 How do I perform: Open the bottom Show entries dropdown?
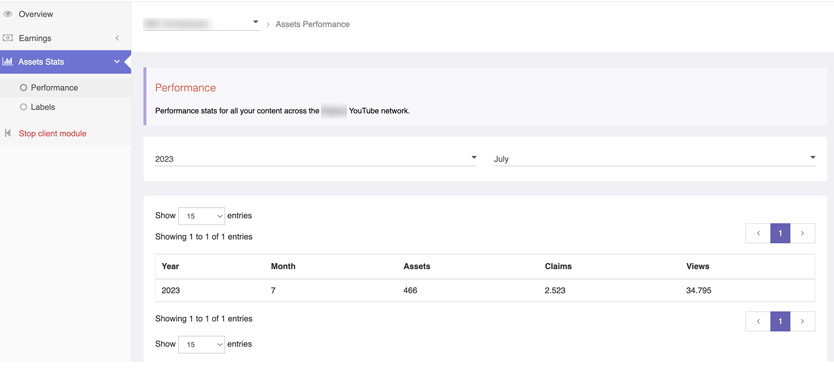(x=202, y=345)
